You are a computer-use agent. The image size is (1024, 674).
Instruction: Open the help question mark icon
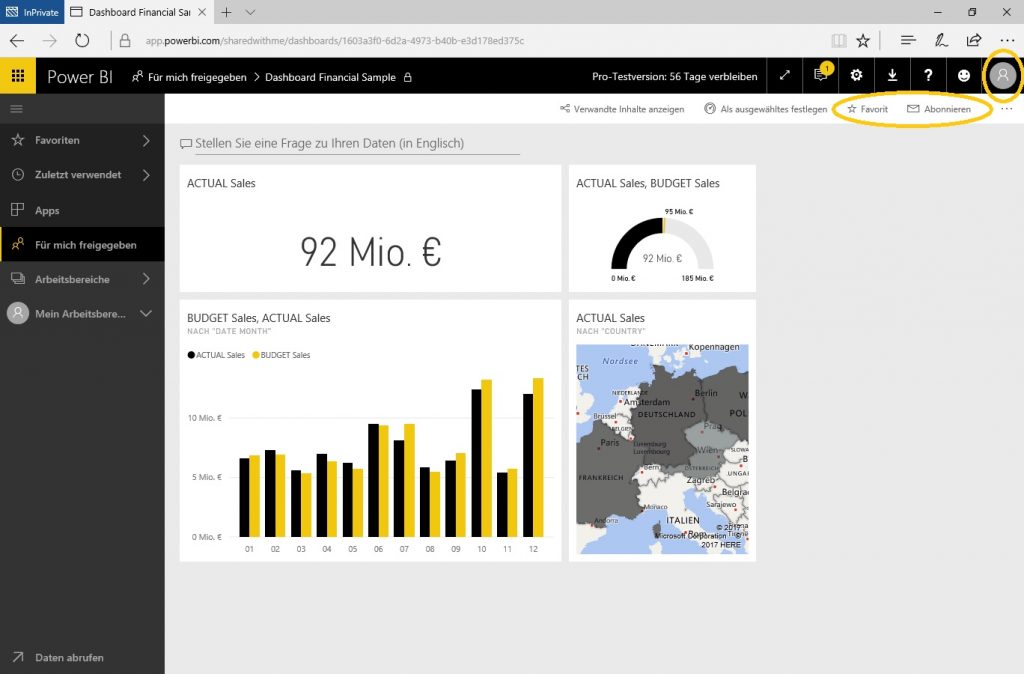(x=928, y=75)
